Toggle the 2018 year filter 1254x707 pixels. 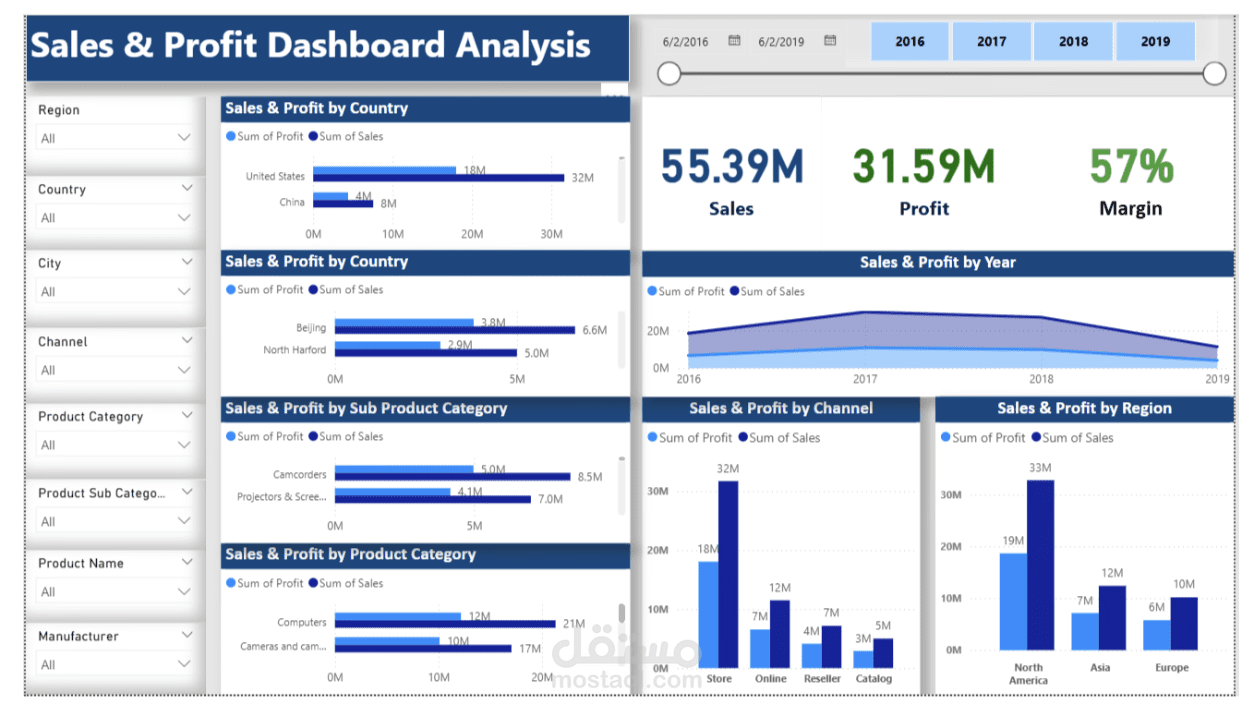point(1073,41)
